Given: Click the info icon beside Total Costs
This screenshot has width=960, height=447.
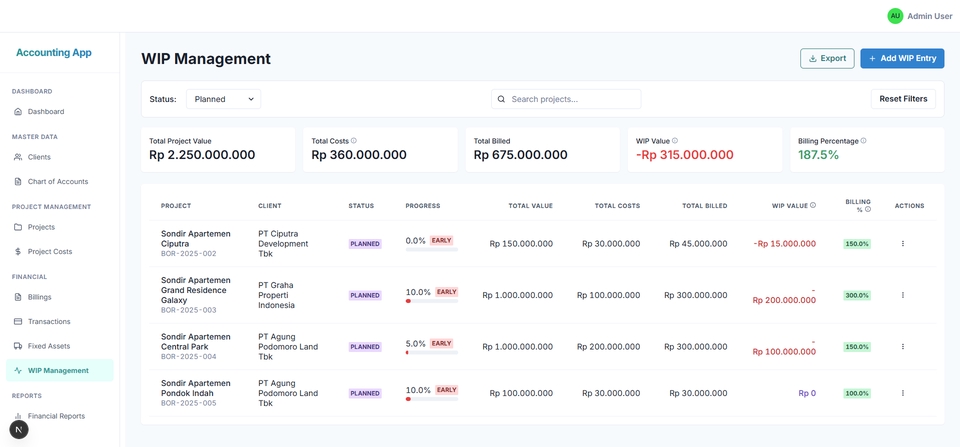Looking at the screenshot, I should [x=354, y=141].
